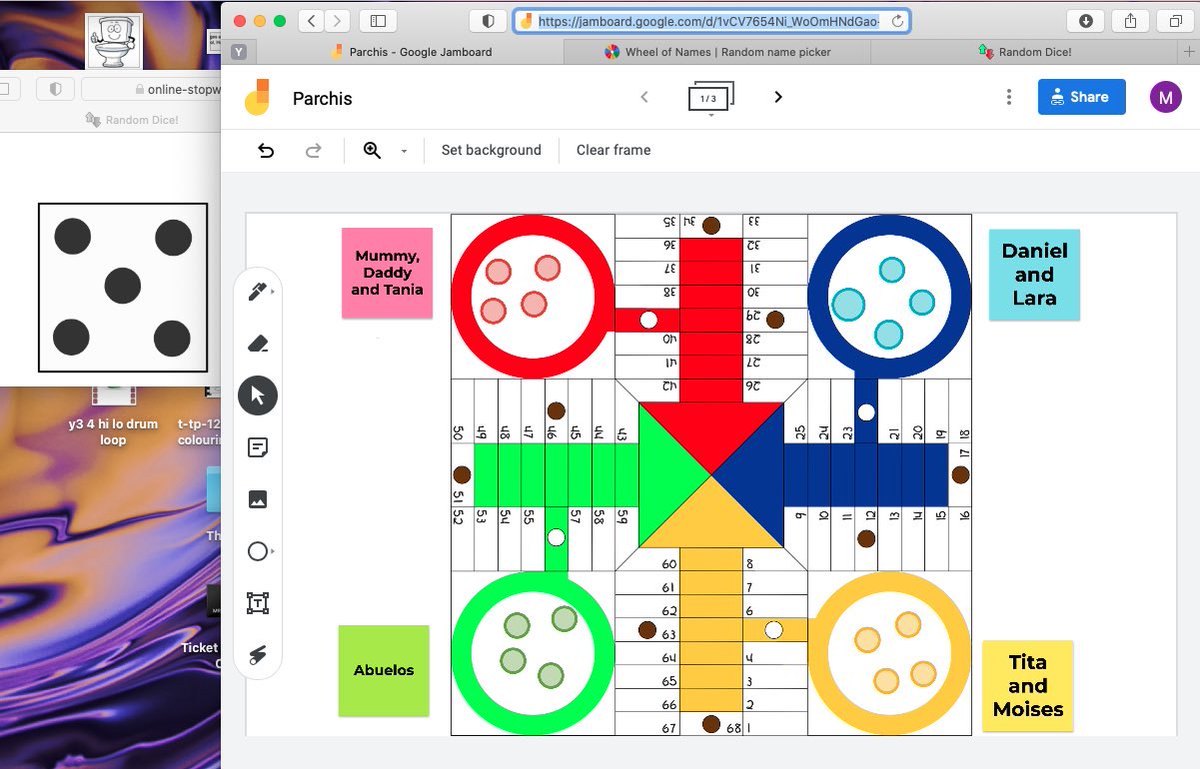Click shield icon in back Safari window
The width and height of the screenshot is (1200, 769).
tap(55, 89)
